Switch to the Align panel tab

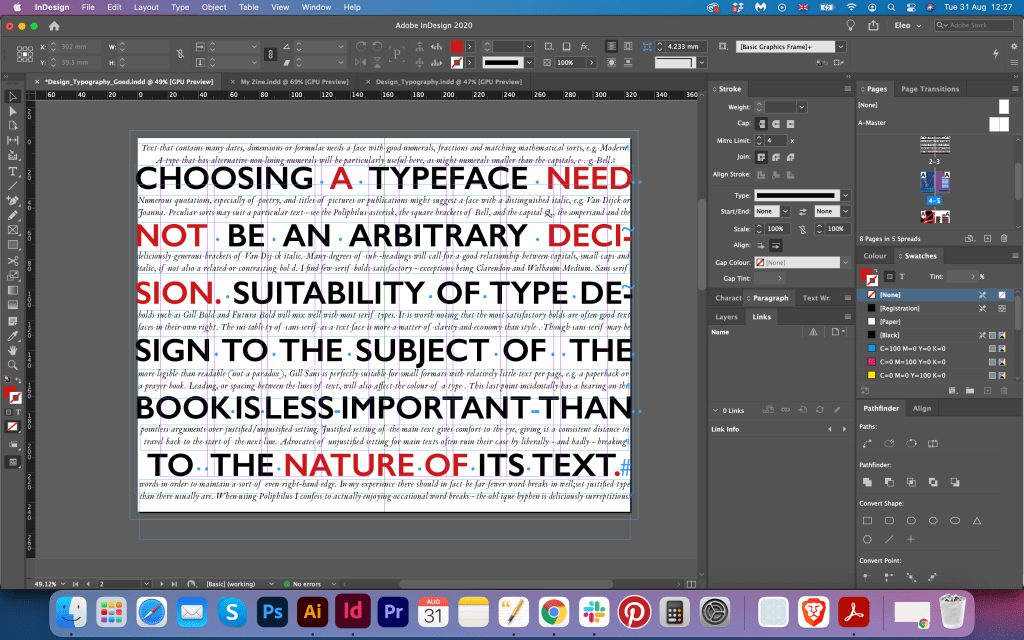point(921,408)
